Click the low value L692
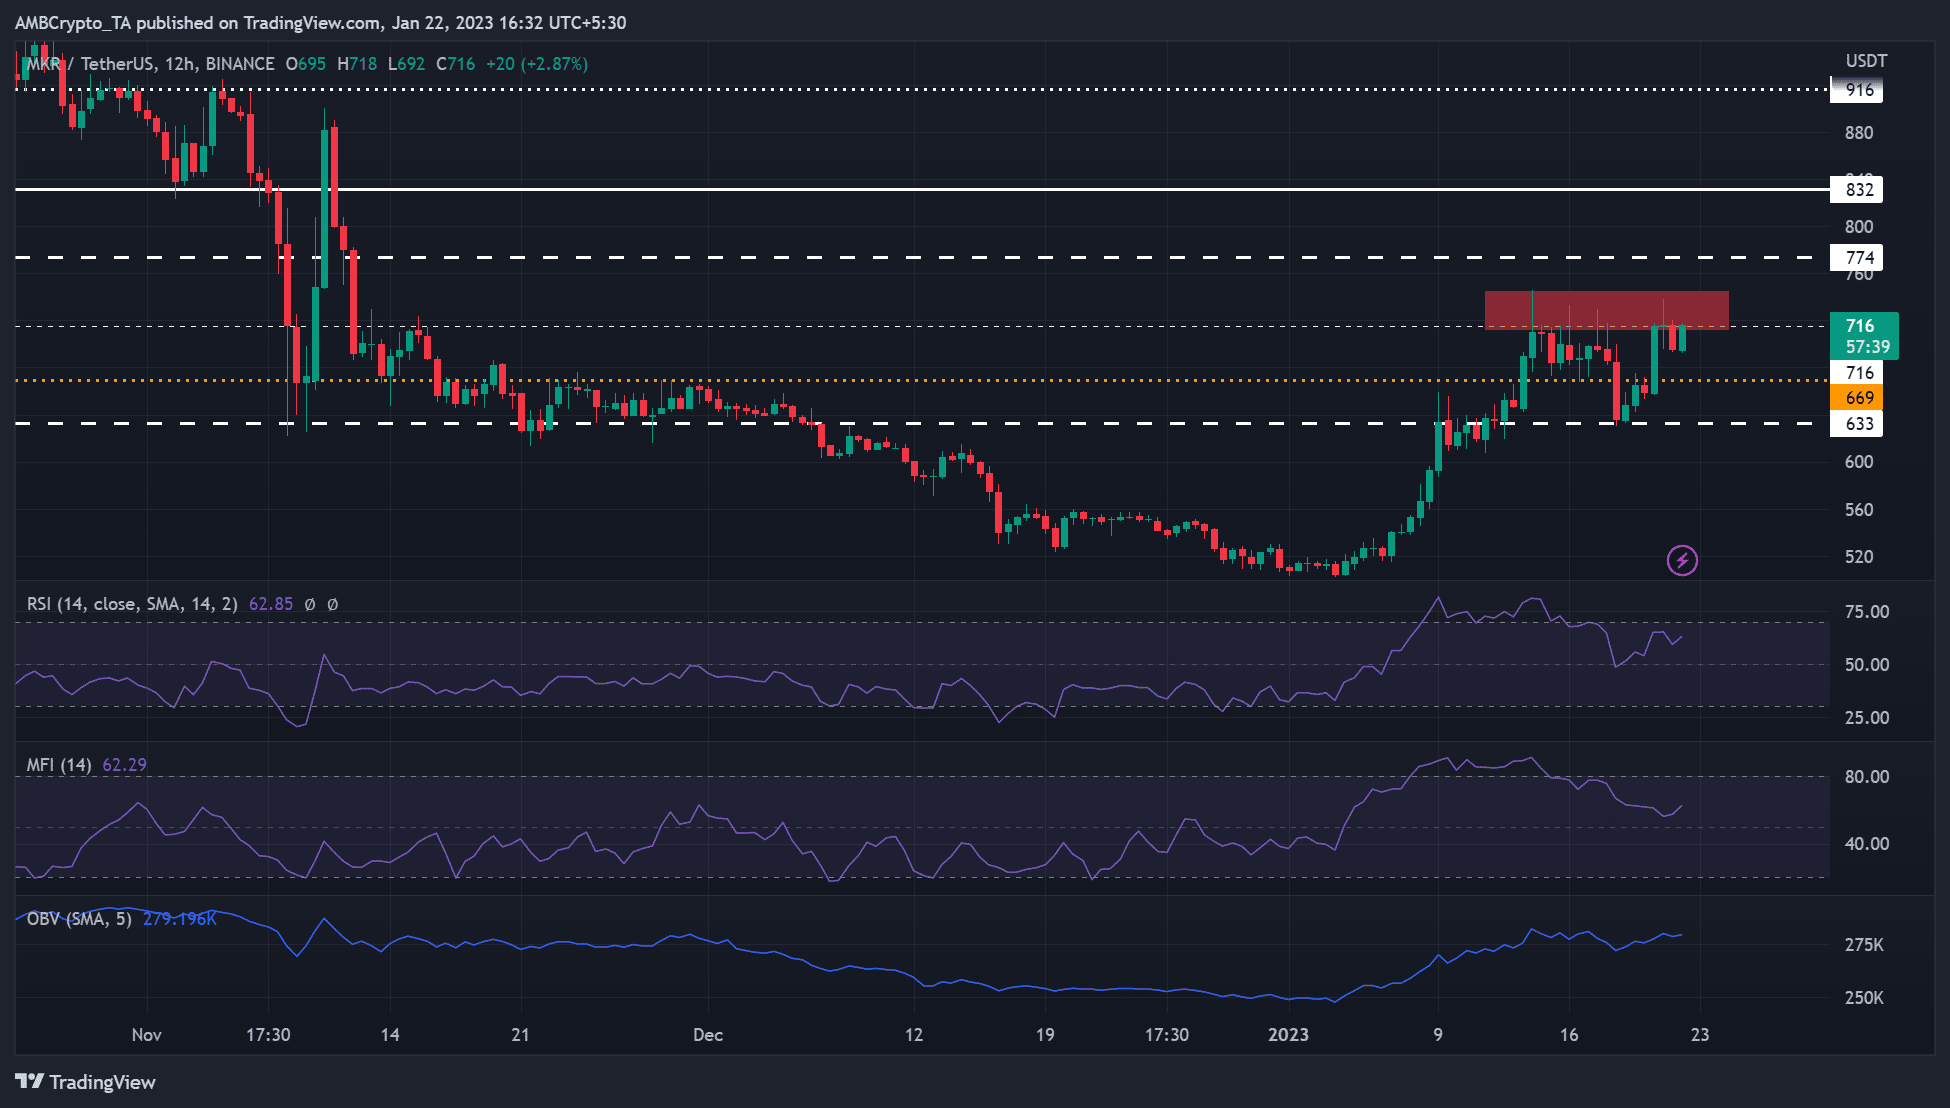The height and width of the screenshot is (1108, 1950). pyautogui.click(x=406, y=64)
